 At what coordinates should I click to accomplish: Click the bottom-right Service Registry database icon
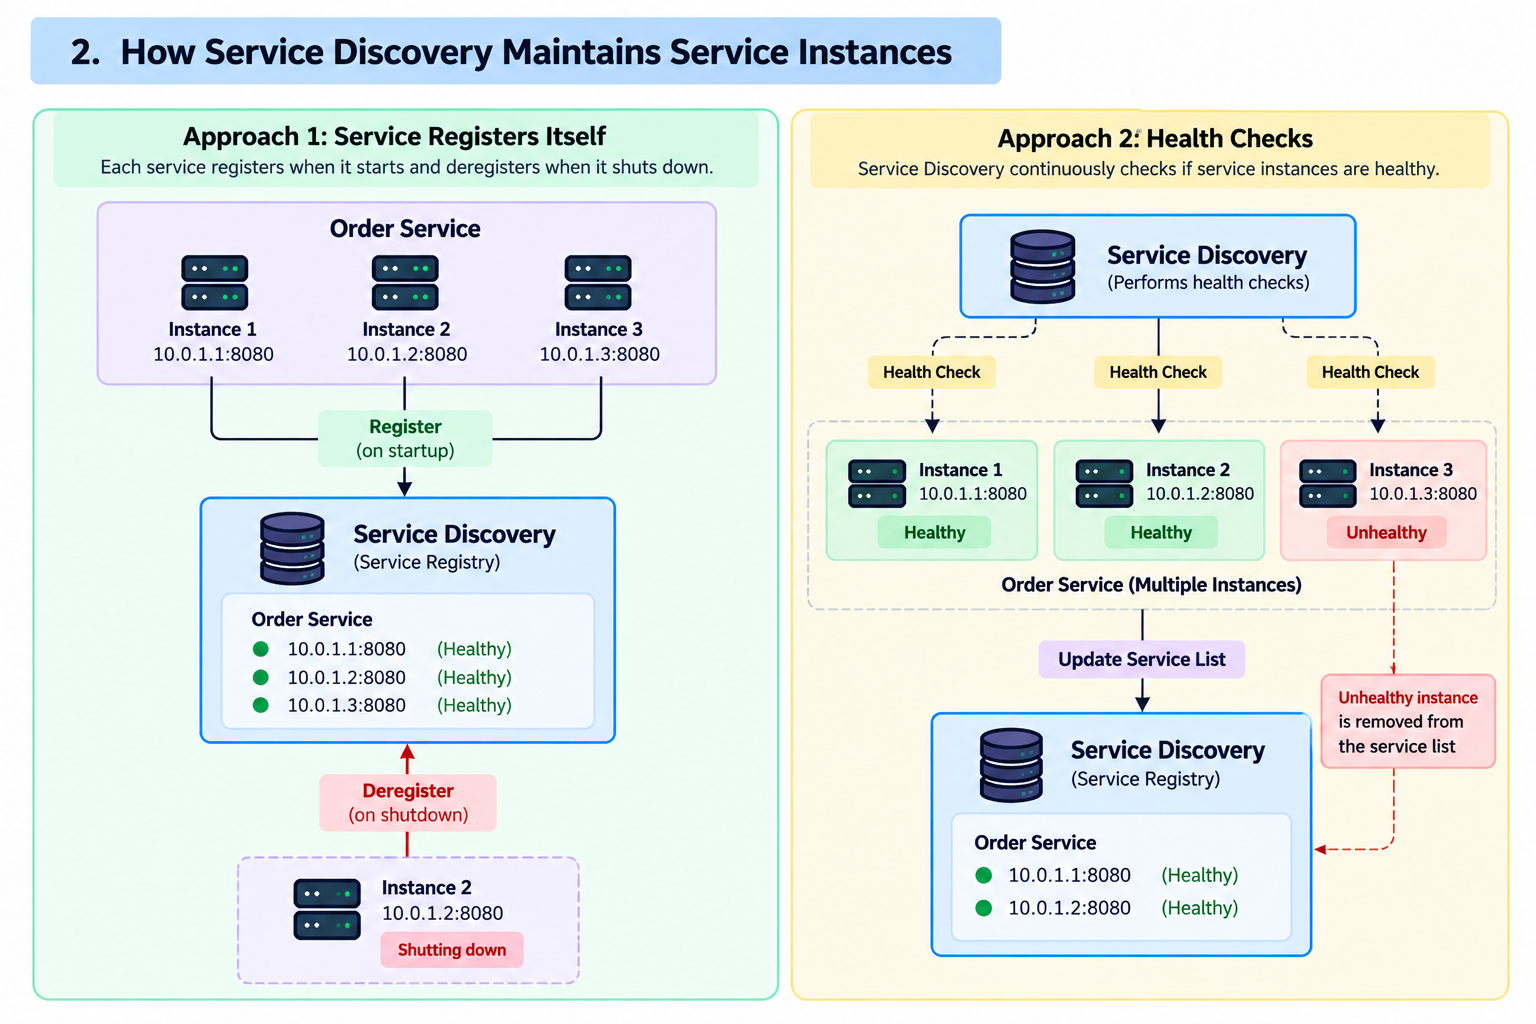1011,765
